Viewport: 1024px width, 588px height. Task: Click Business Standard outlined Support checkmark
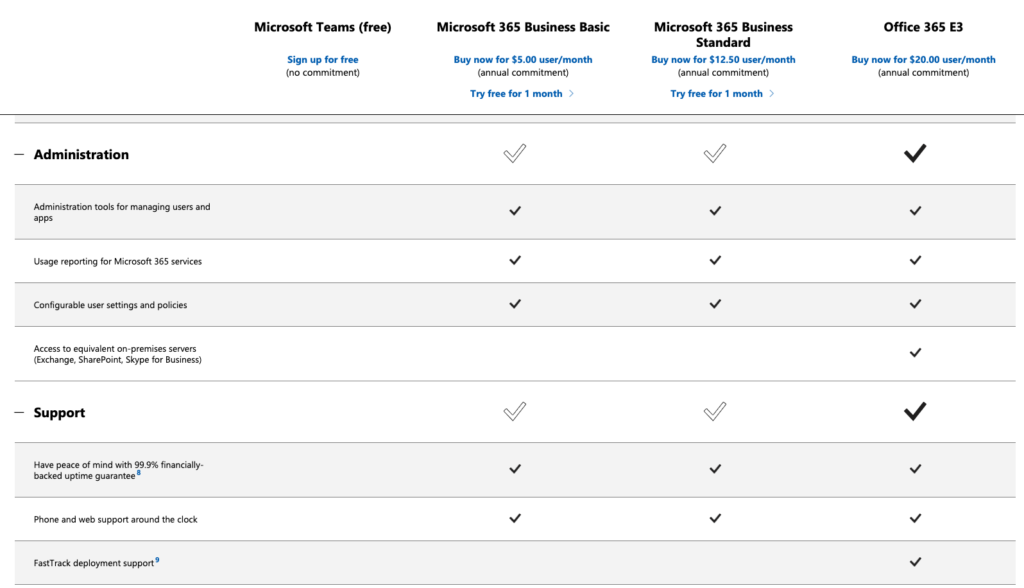pos(714,412)
